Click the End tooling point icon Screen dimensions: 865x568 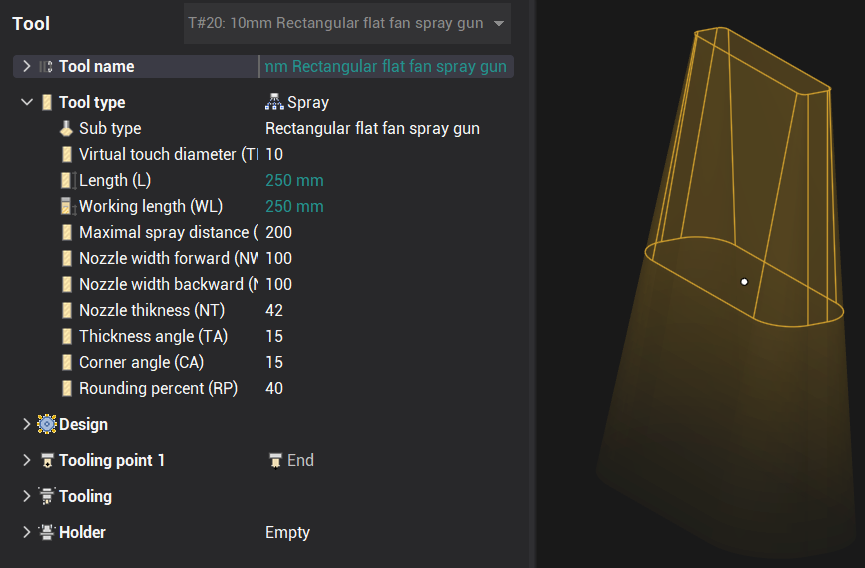(x=274, y=461)
